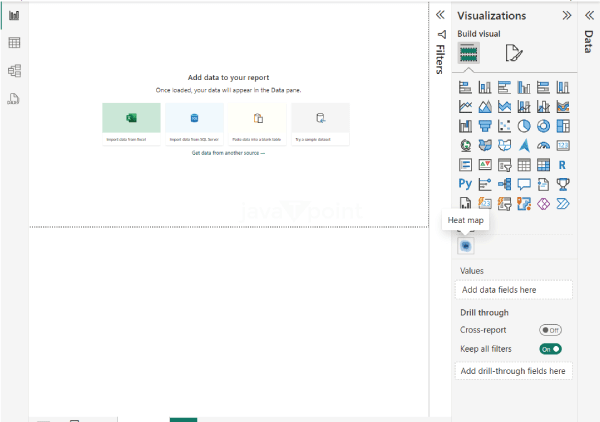This screenshot has width=600, height=422.
Task: Select the Decomposition tree visual
Action: pyautogui.click(x=504, y=184)
